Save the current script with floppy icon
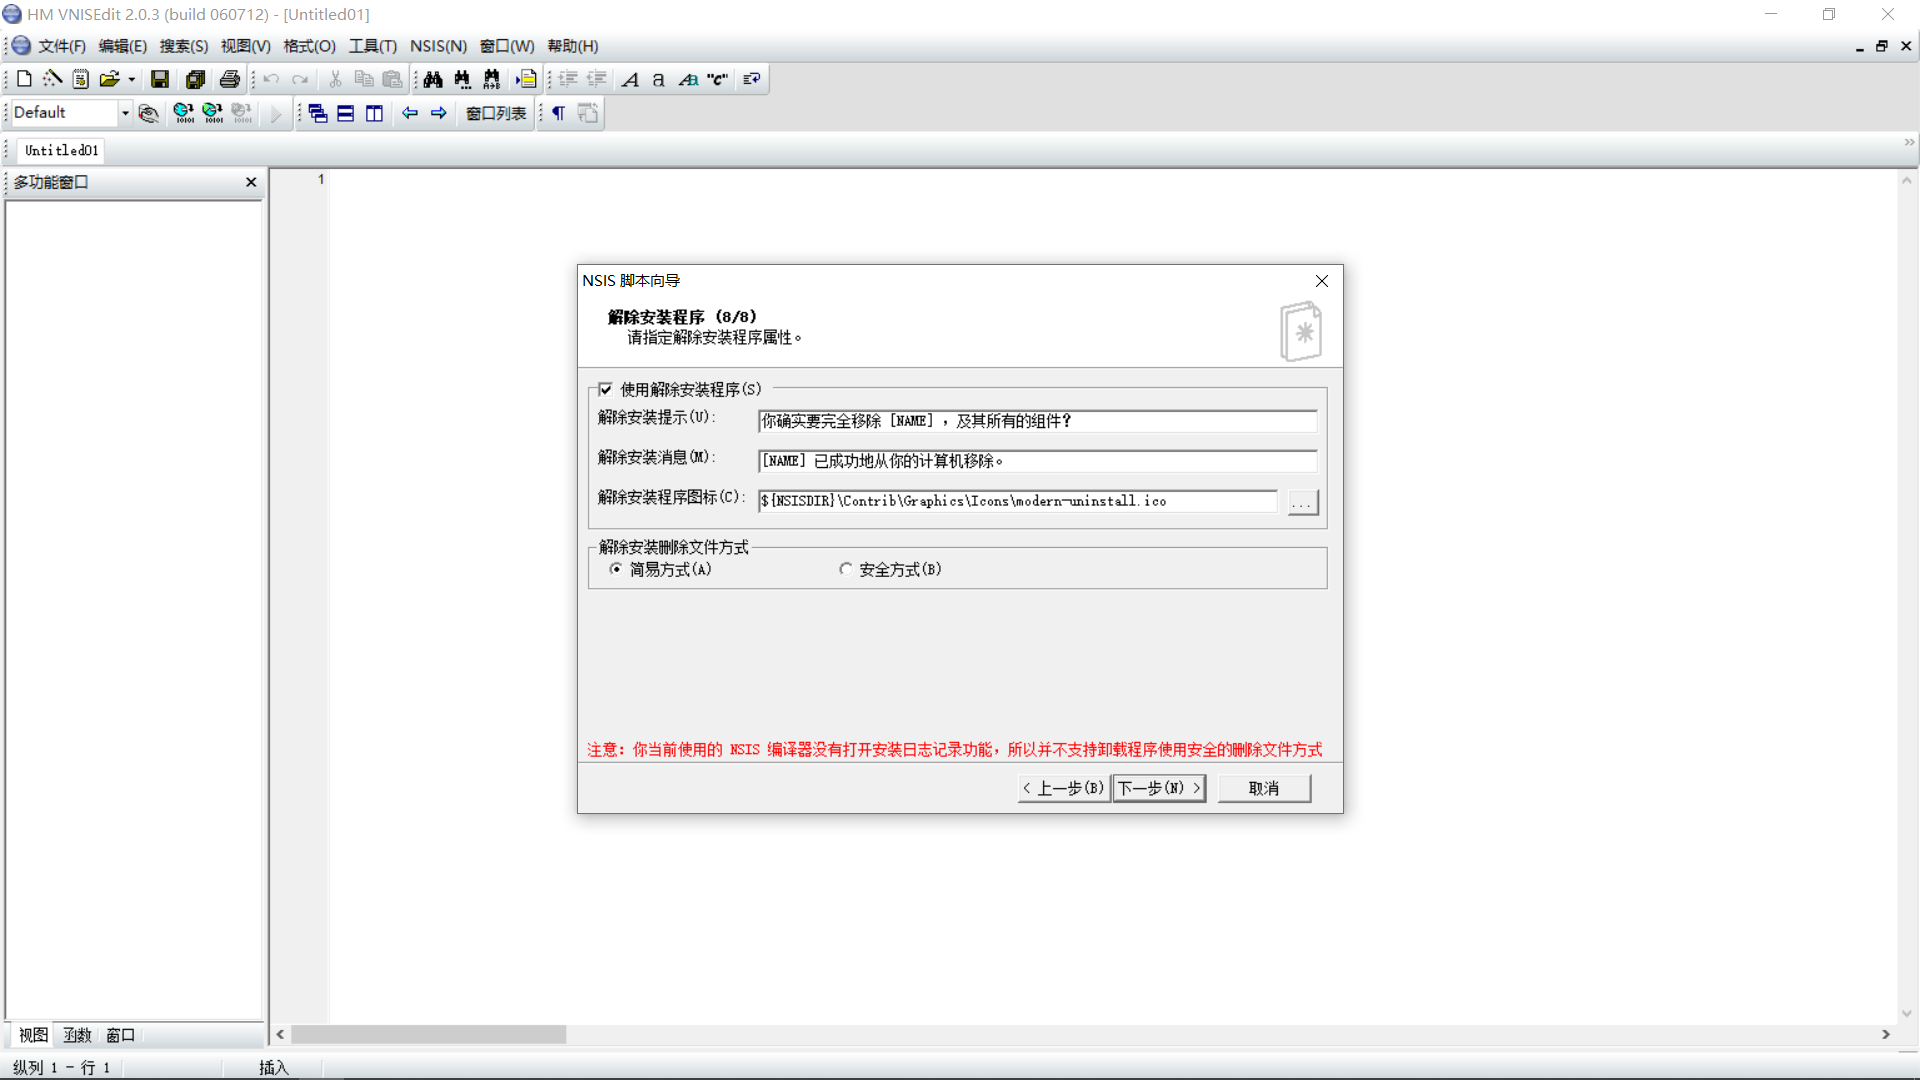This screenshot has height=1080, width=1920. tap(160, 79)
